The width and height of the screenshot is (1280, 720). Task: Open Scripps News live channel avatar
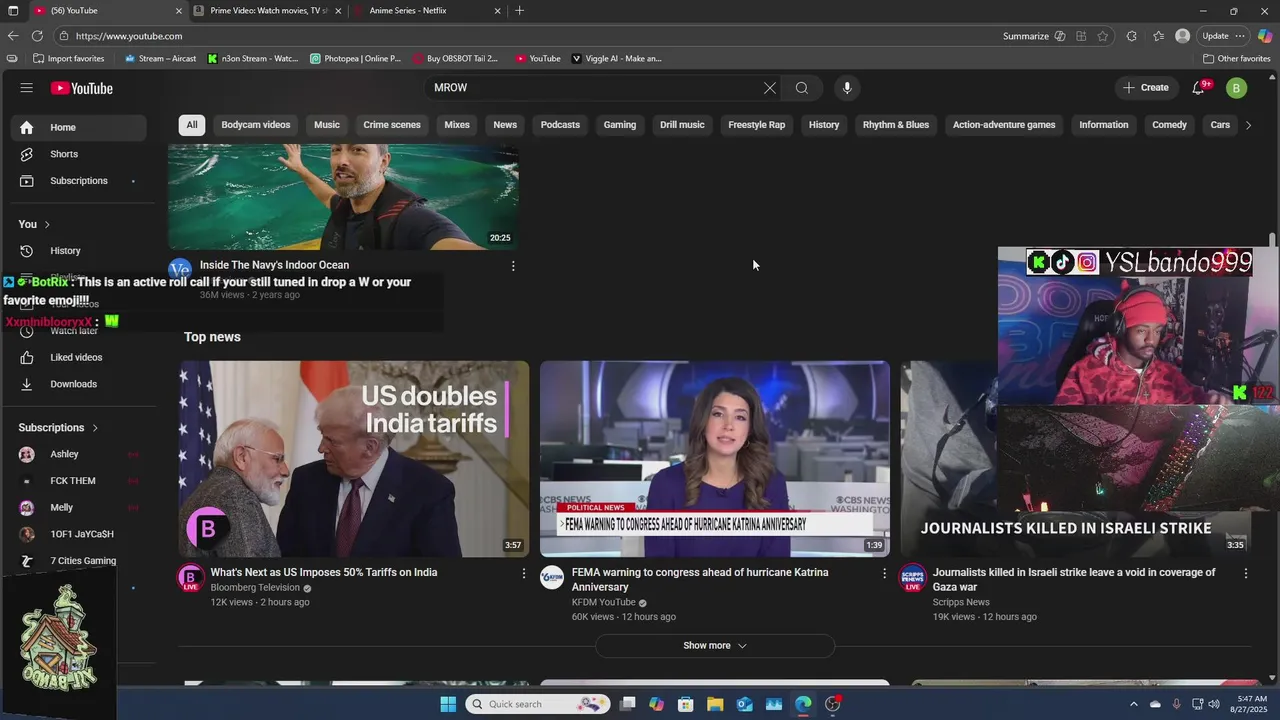pyautogui.click(x=913, y=578)
